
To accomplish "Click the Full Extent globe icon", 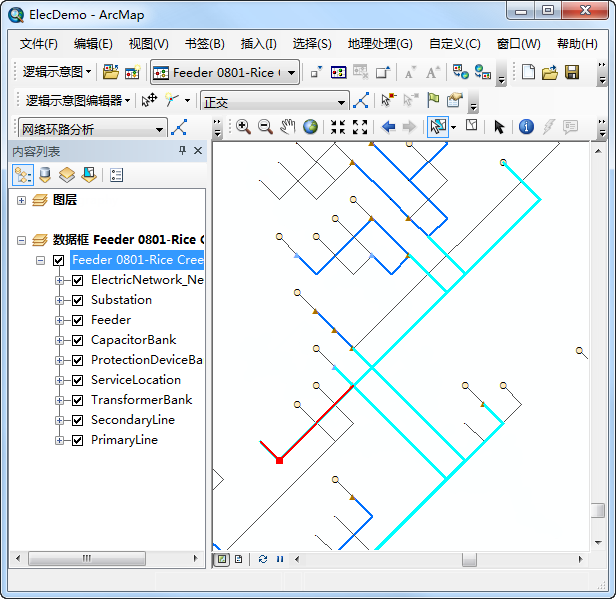I will 311,127.
